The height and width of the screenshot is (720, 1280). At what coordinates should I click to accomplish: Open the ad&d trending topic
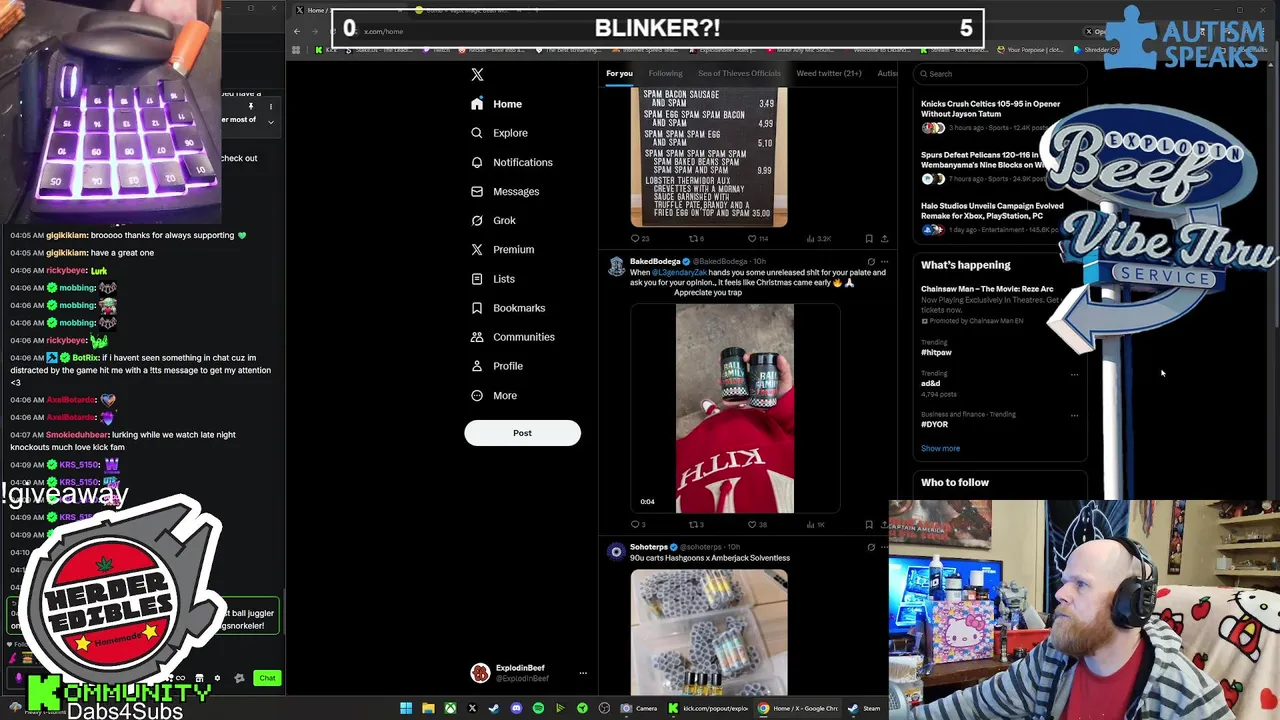[930, 383]
